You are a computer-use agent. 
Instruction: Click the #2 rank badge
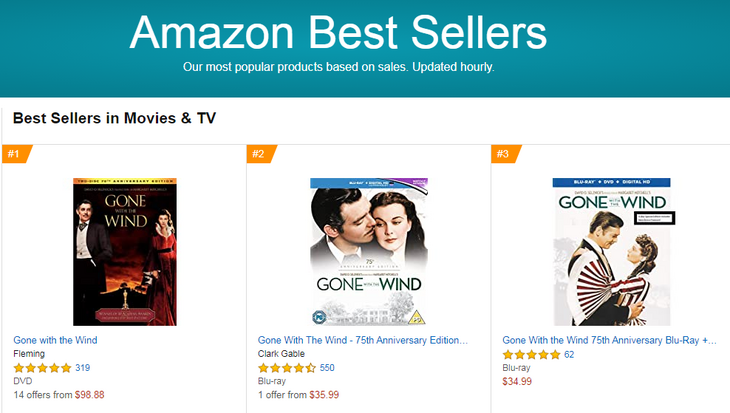(259, 154)
